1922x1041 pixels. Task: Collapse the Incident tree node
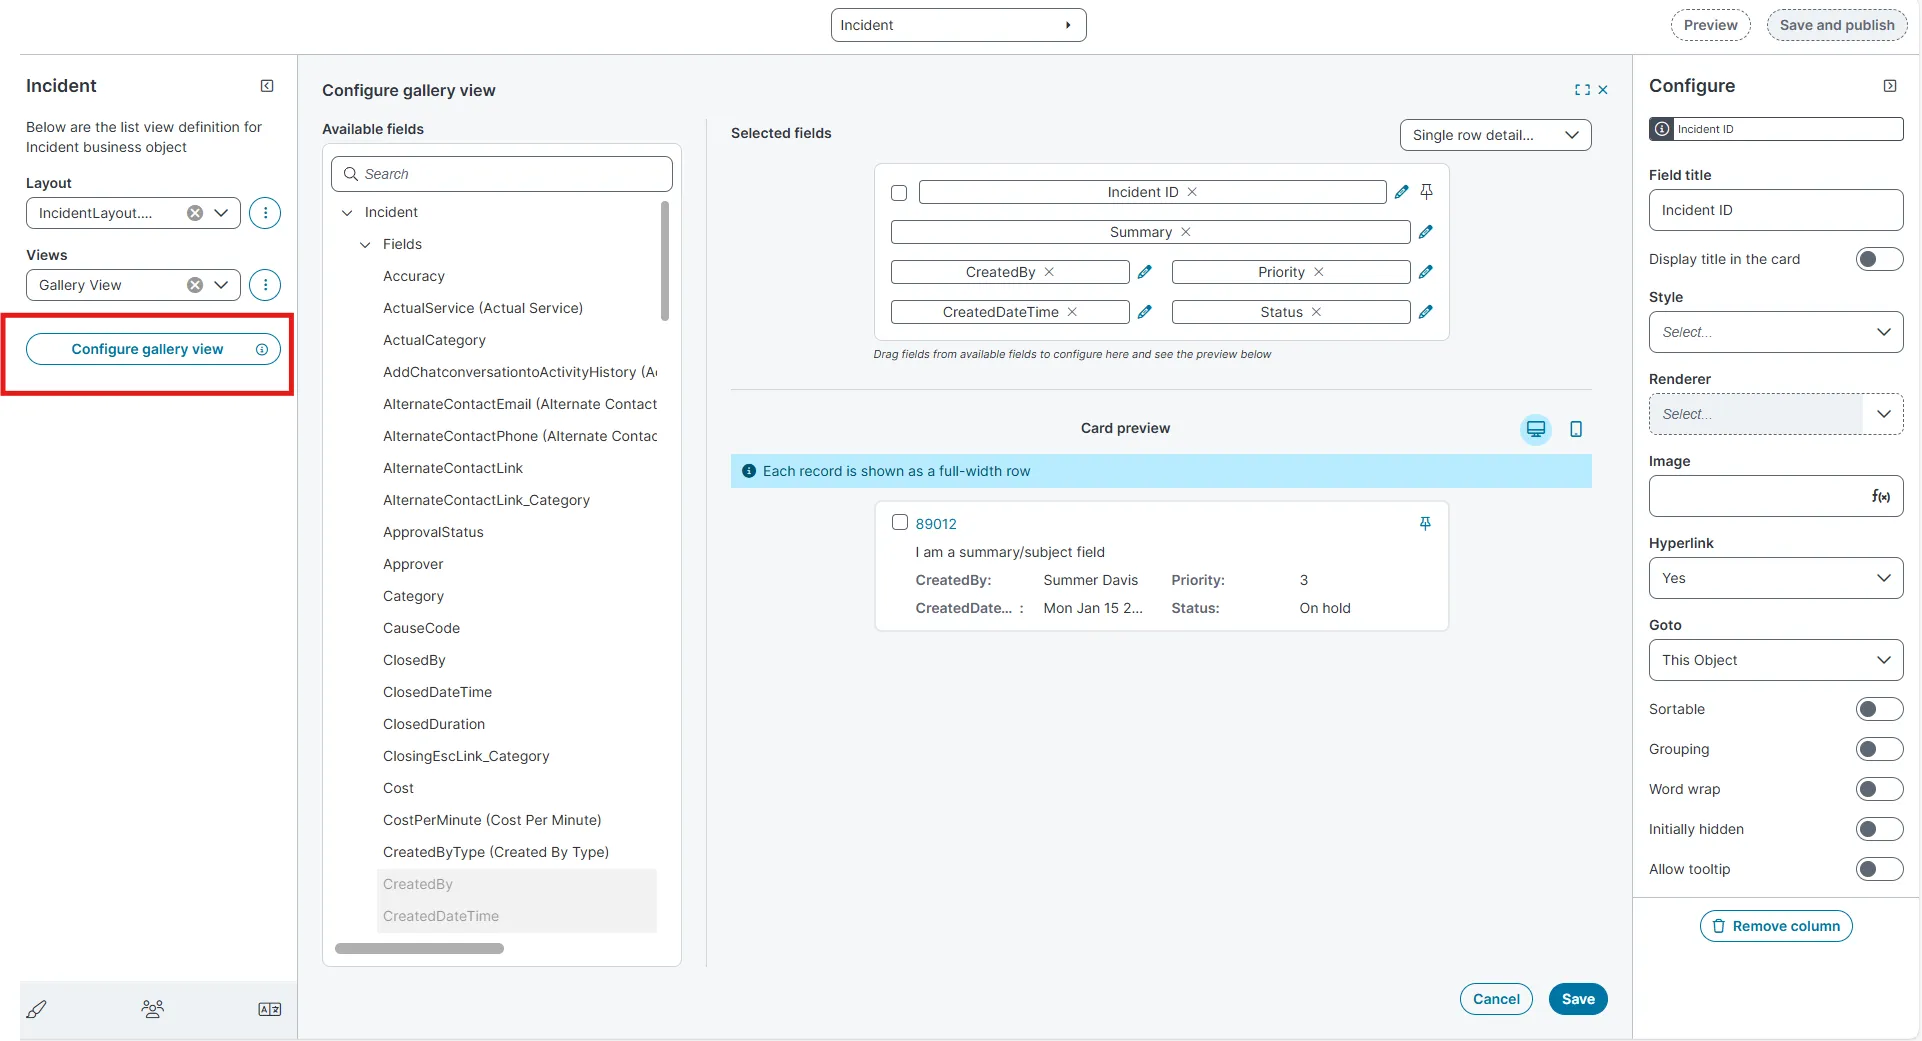pos(347,212)
